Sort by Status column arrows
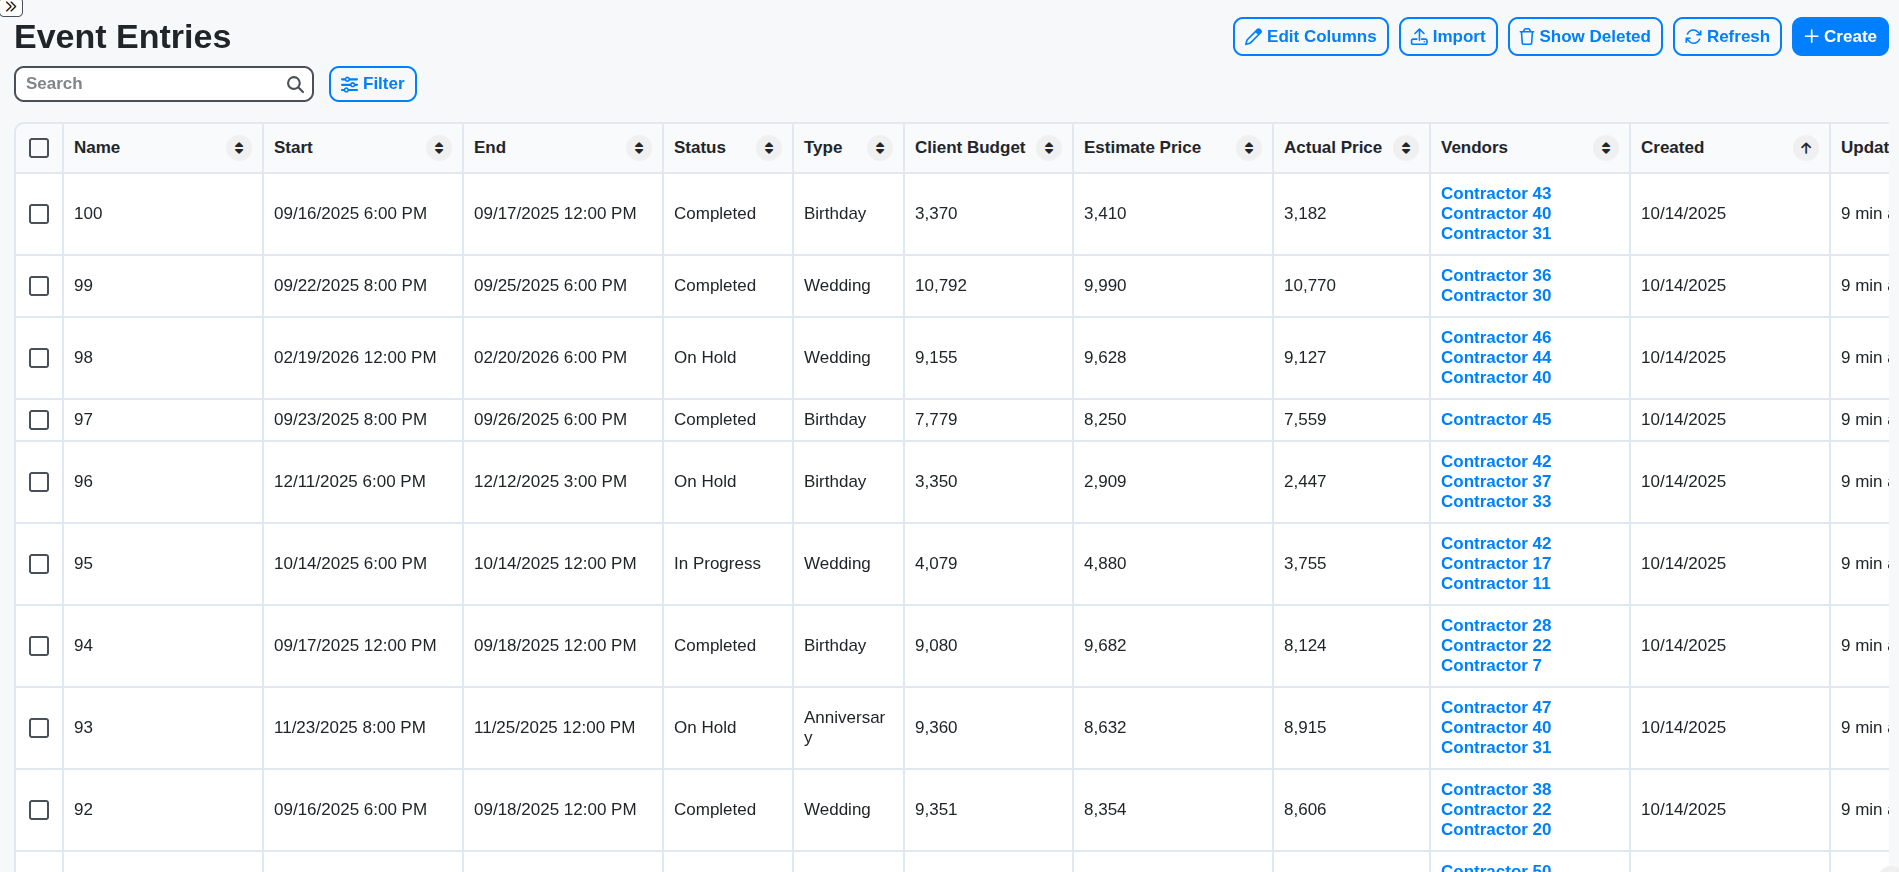 [769, 148]
